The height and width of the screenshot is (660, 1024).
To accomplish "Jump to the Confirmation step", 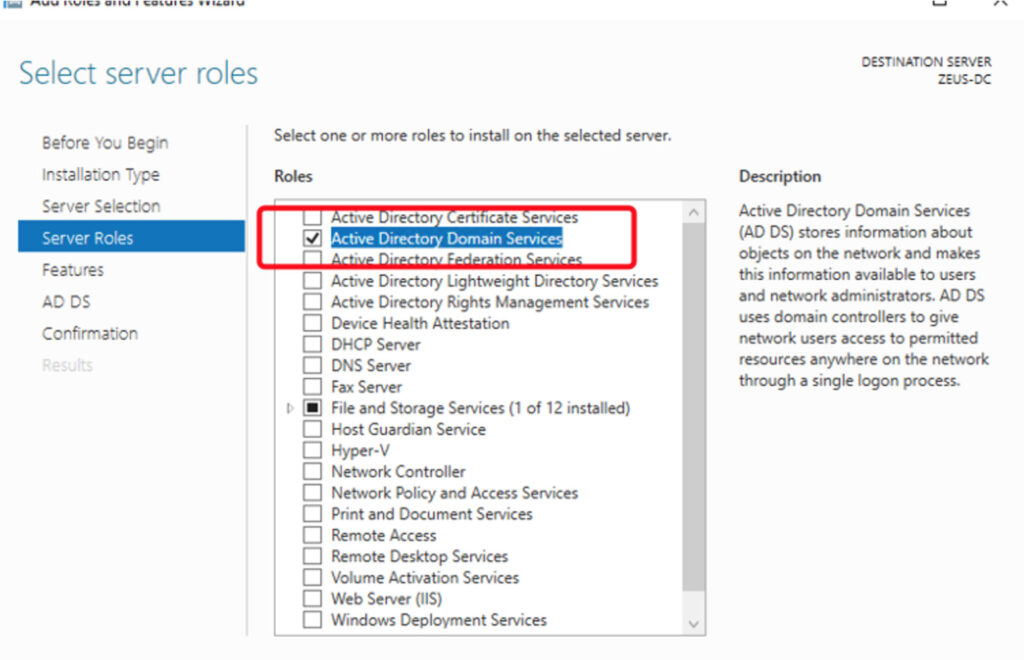I will 90,334.
